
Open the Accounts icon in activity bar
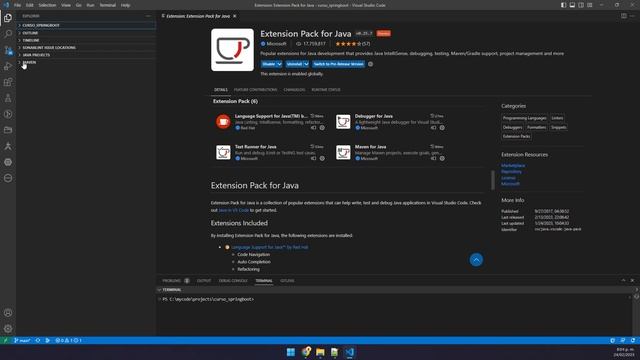pos(8,313)
